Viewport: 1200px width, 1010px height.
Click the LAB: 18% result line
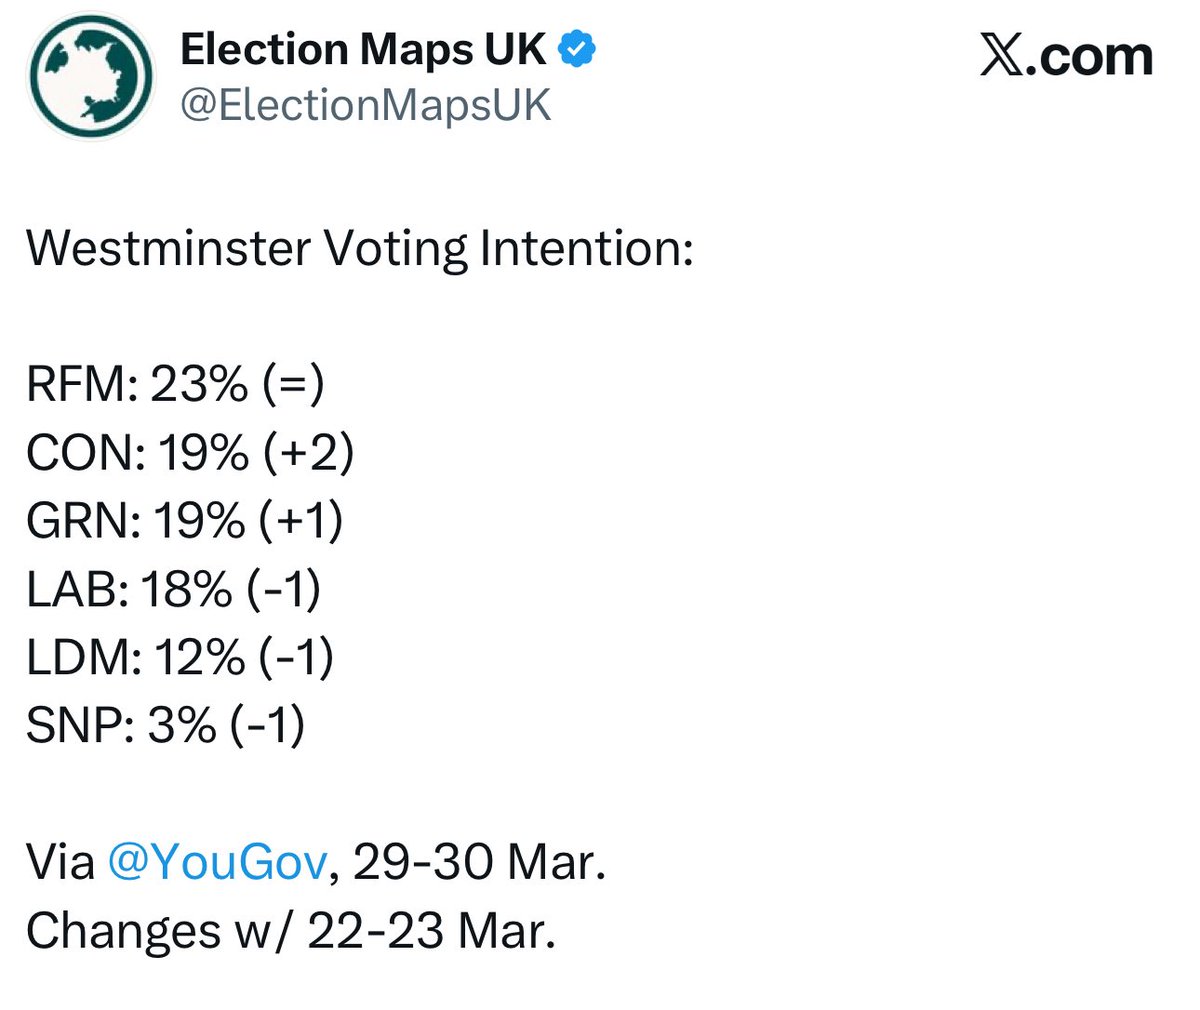click(173, 588)
